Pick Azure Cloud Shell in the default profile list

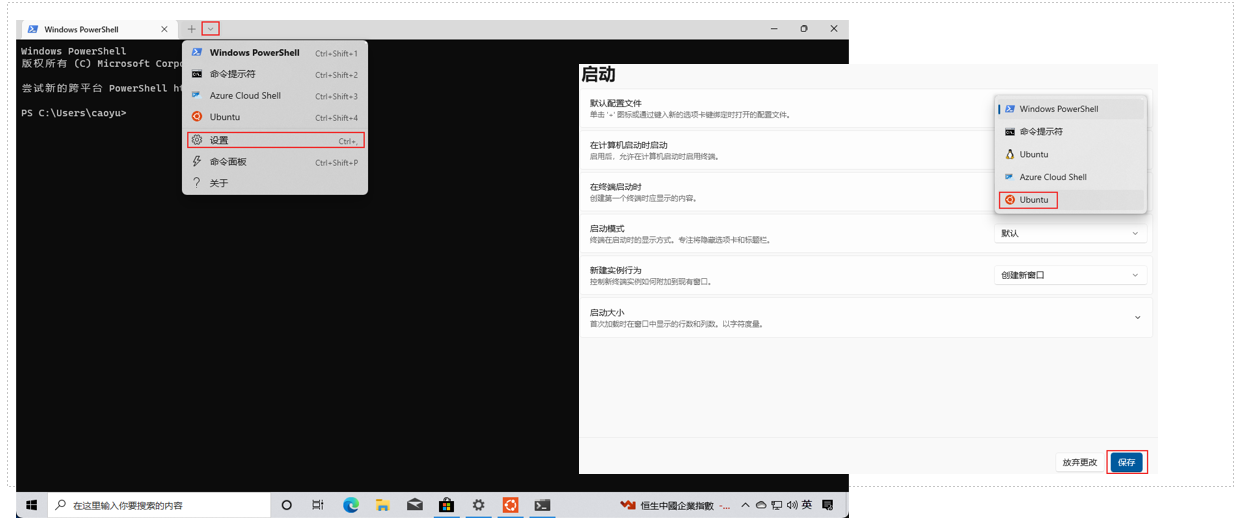(x=1071, y=177)
